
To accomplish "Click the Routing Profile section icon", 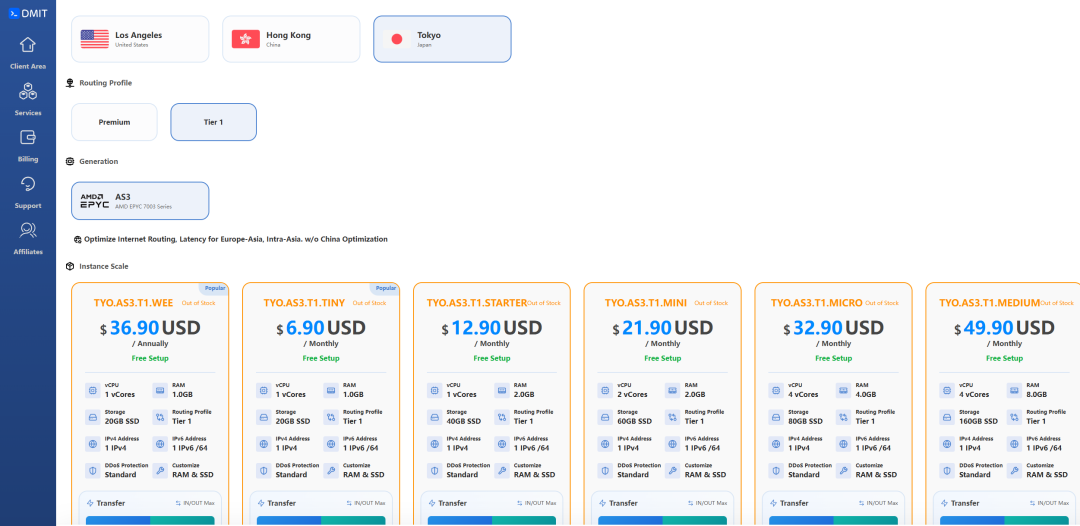I will [70, 83].
